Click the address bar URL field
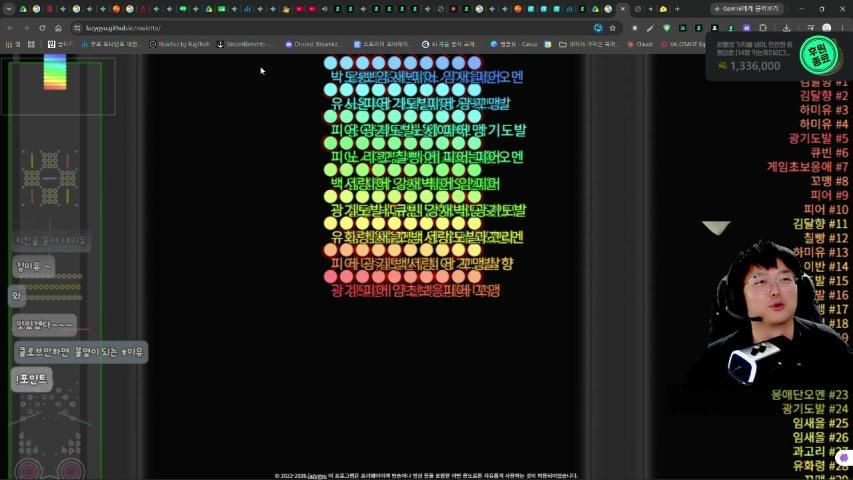This screenshot has width=853, height=480. (x=337, y=28)
